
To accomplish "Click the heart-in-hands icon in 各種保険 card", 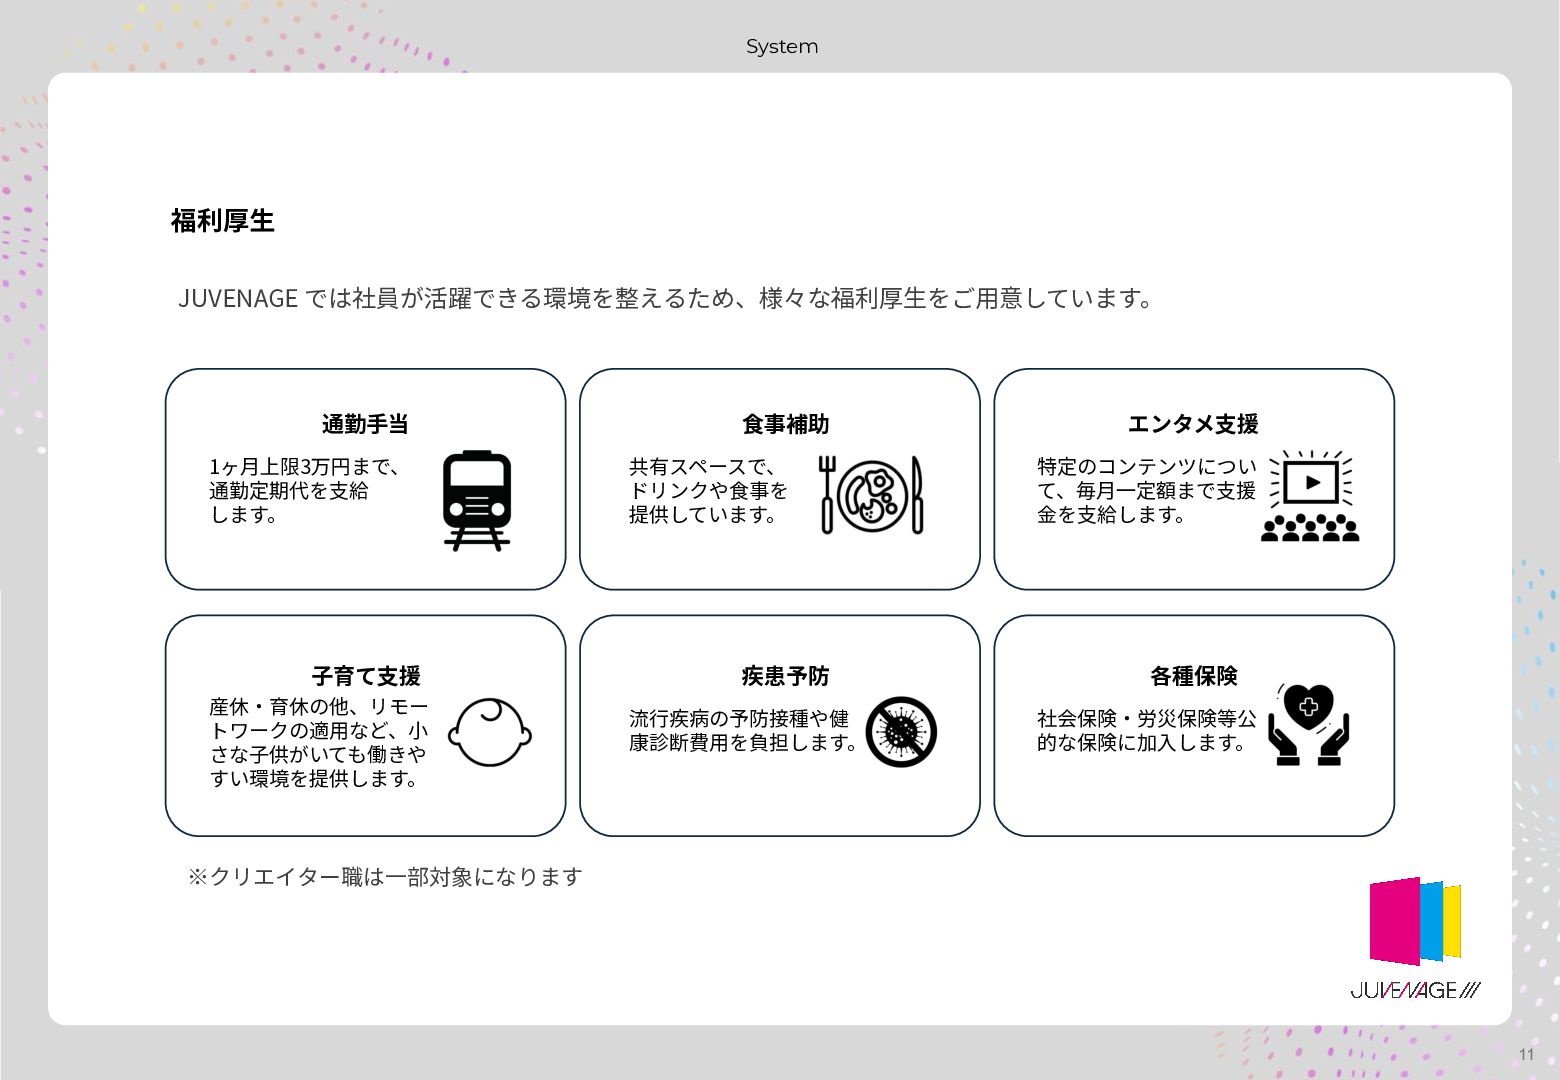I will pyautogui.click(x=1308, y=724).
